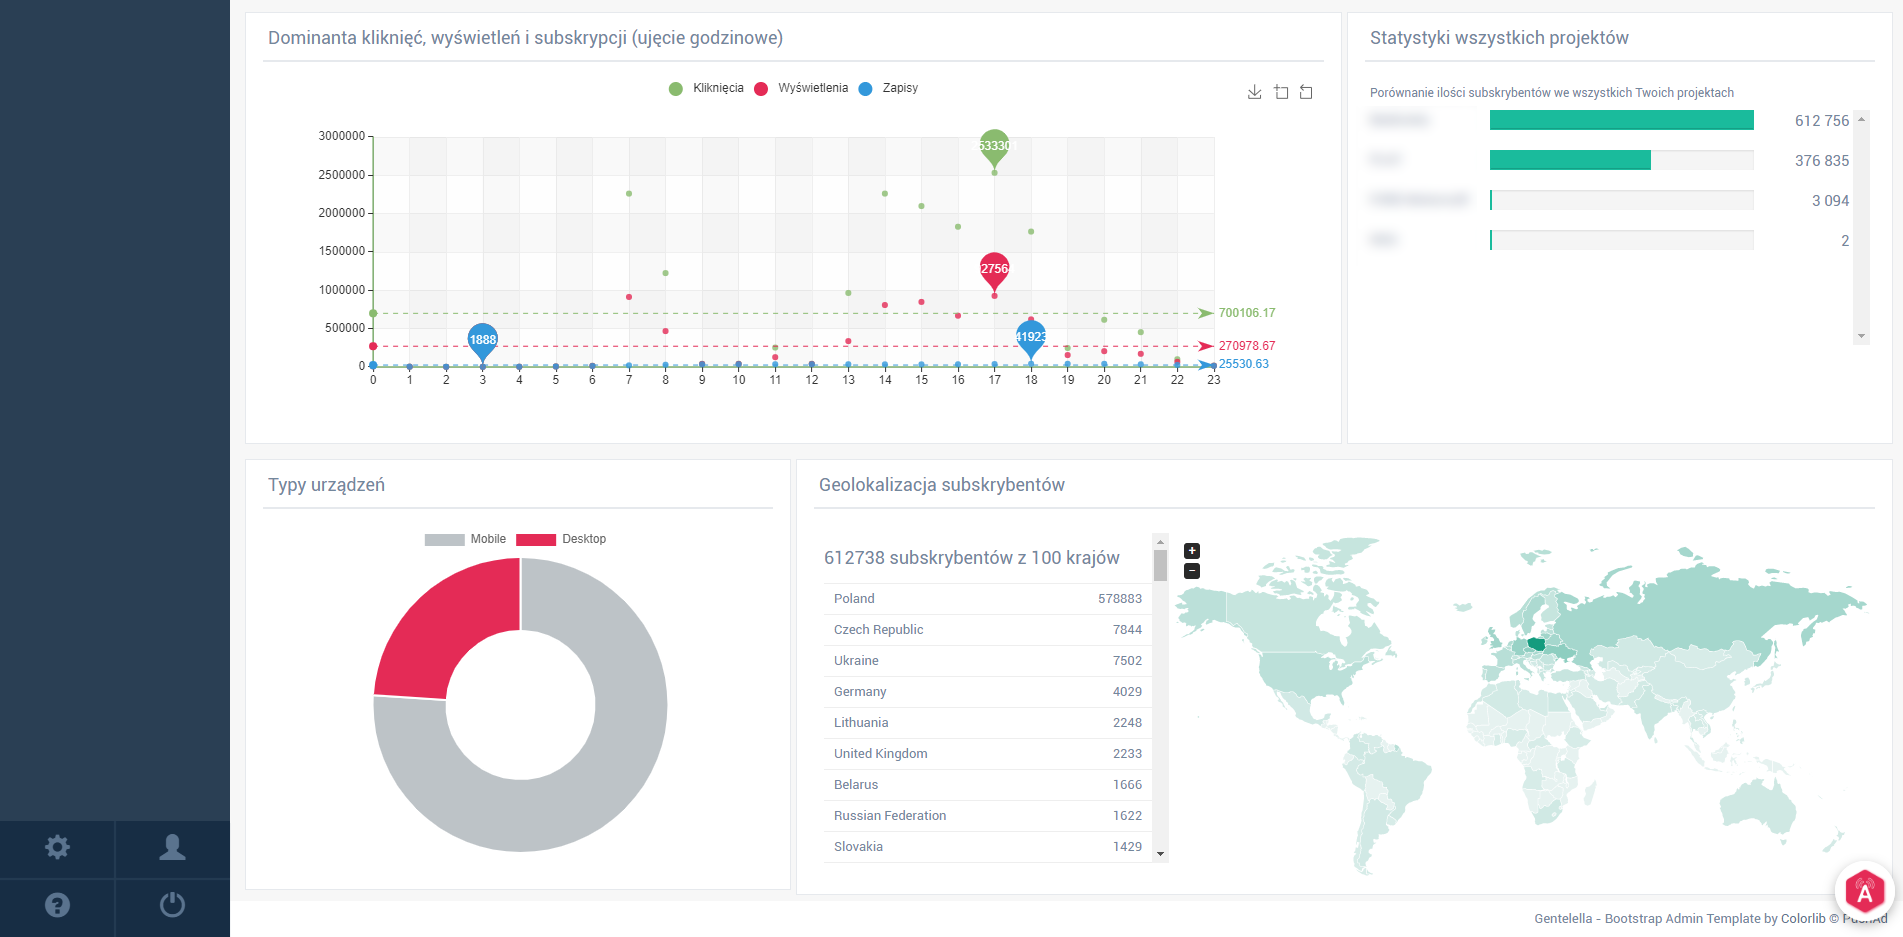Save the hourly chart as image
This screenshot has width=1903, height=937.
click(x=1254, y=92)
